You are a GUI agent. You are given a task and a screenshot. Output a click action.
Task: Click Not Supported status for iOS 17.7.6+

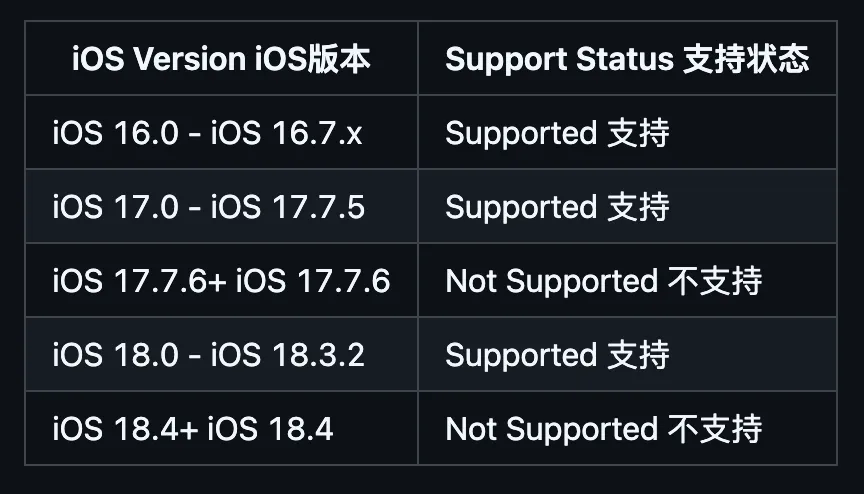click(603, 281)
